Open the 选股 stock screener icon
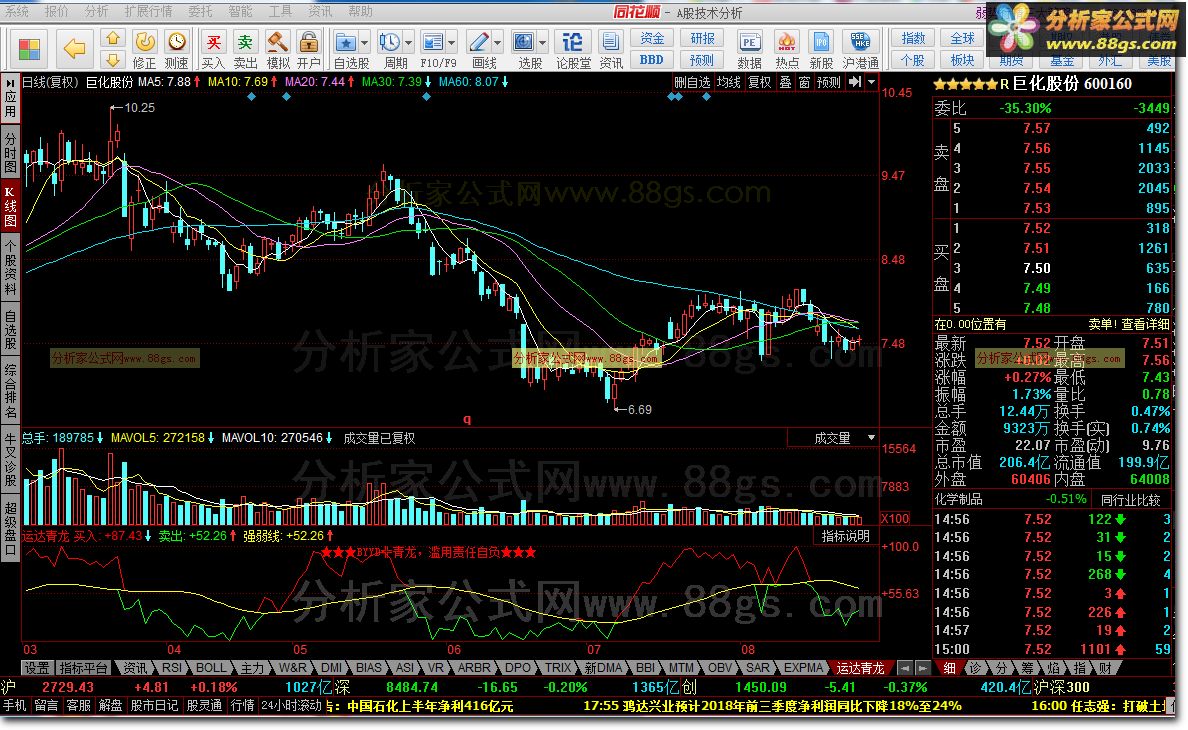This screenshot has height=730, width=1188. (x=524, y=49)
